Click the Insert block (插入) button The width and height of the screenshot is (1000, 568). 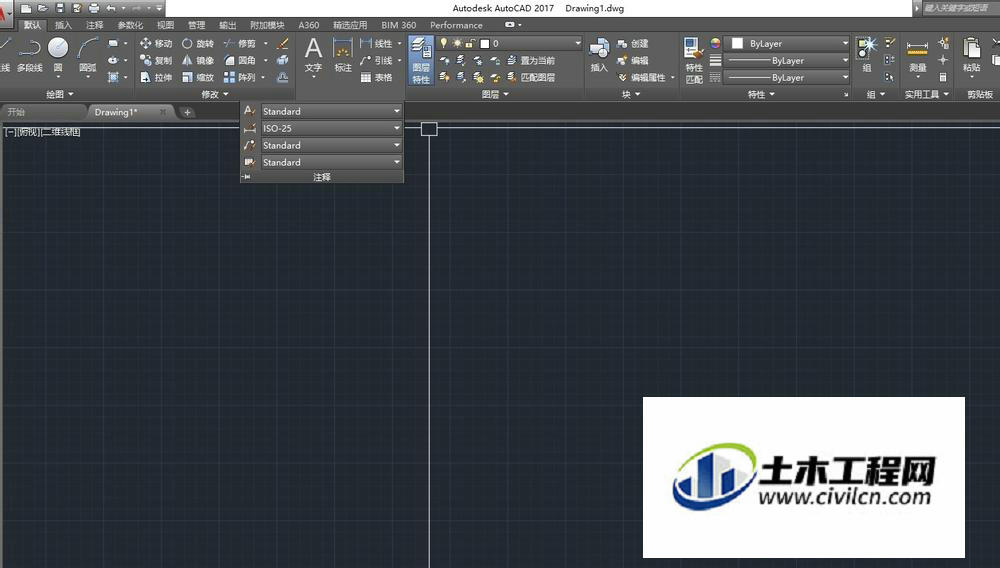click(x=599, y=55)
